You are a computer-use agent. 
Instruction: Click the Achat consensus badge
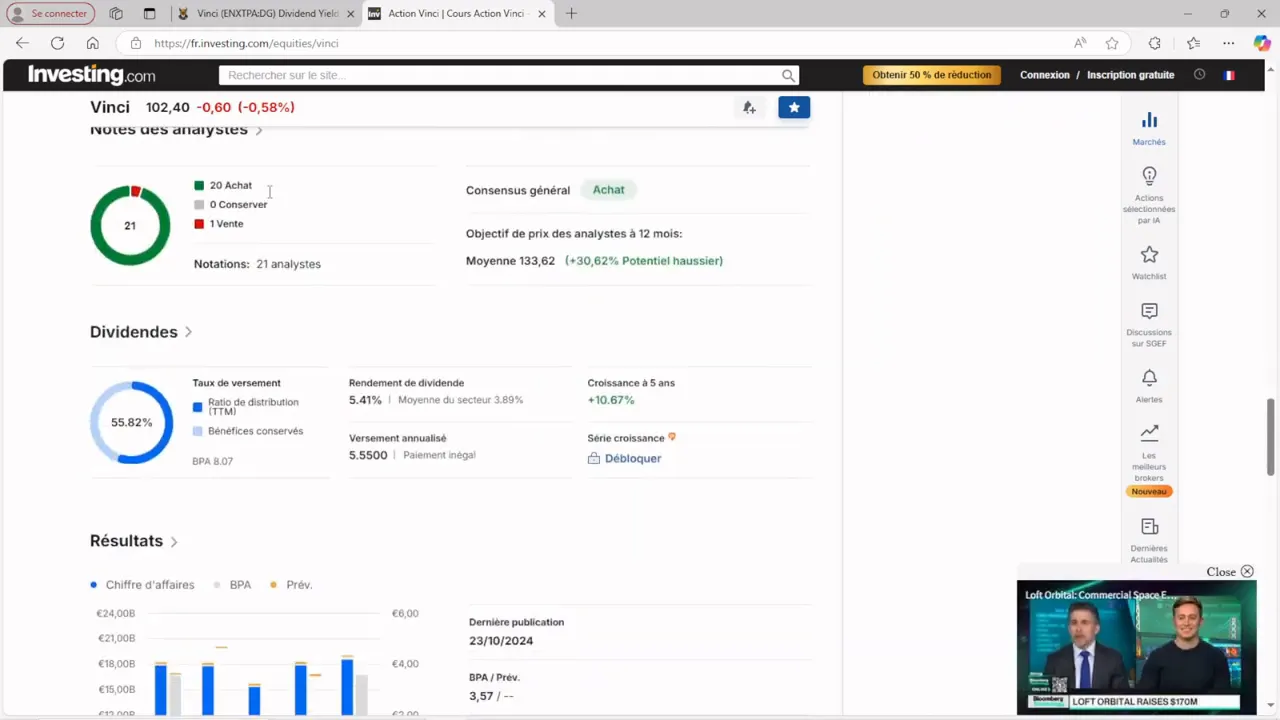click(608, 190)
